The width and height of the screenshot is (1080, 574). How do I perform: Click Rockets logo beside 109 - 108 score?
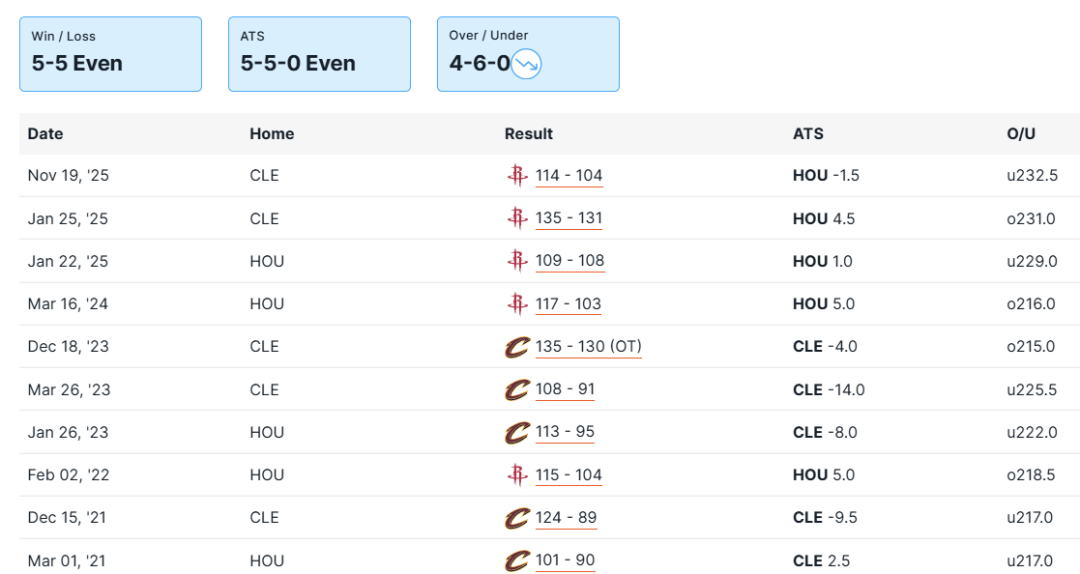tap(517, 261)
